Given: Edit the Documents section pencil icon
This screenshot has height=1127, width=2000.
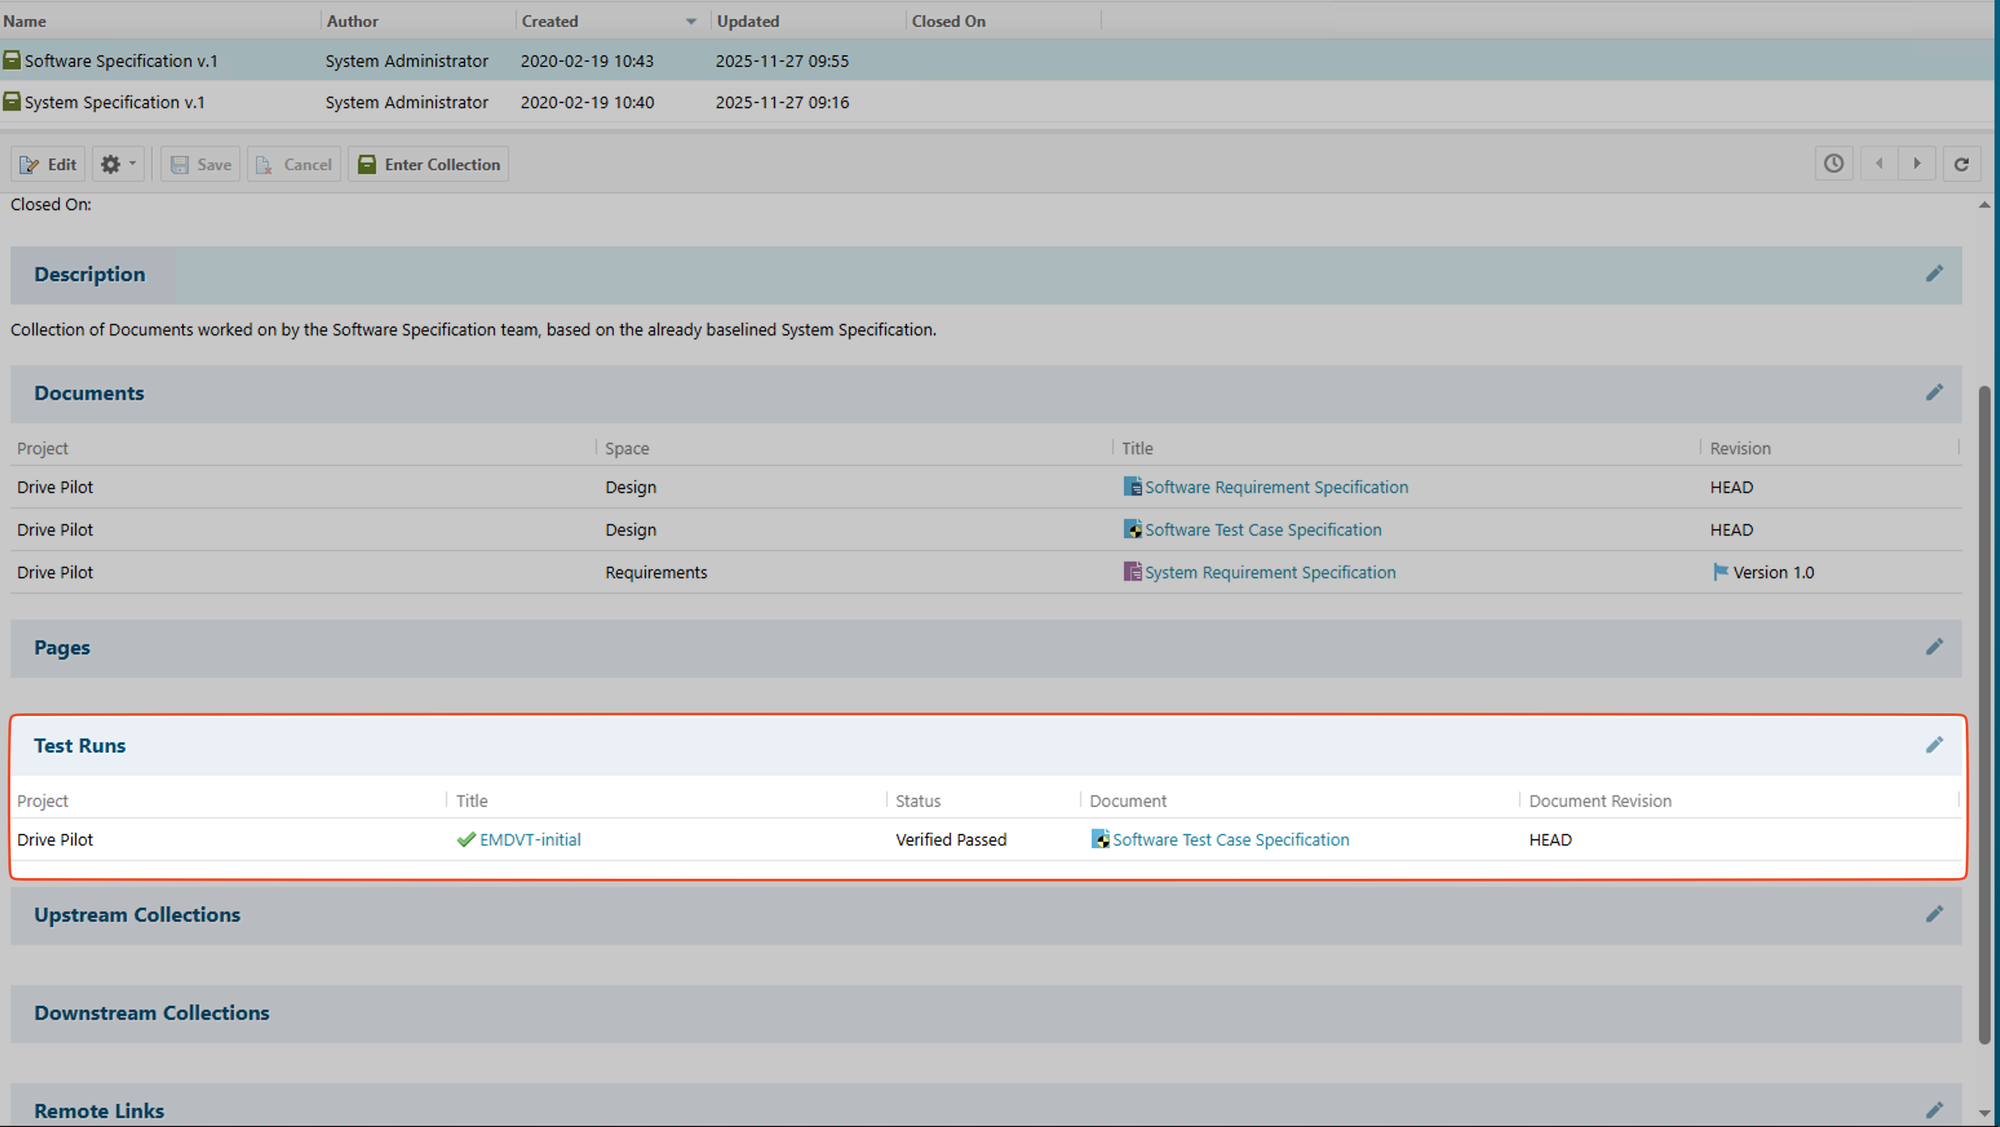Looking at the screenshot, I should click(1934, 393).
